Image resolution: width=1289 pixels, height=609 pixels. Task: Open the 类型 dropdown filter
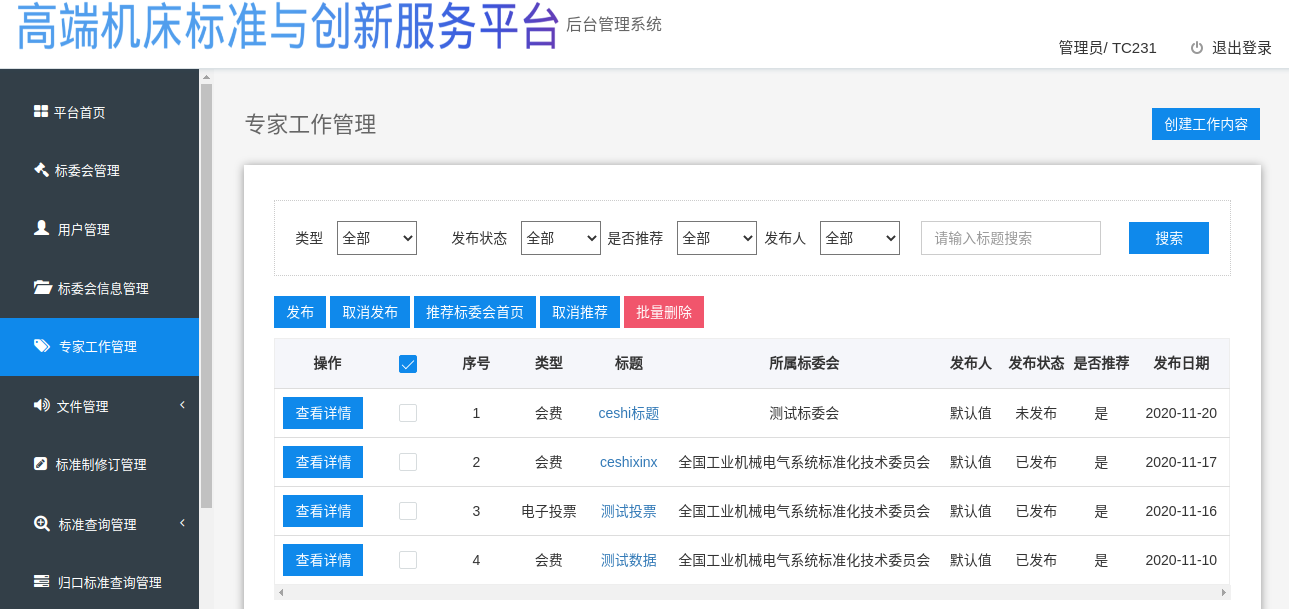tap(377, 238)
